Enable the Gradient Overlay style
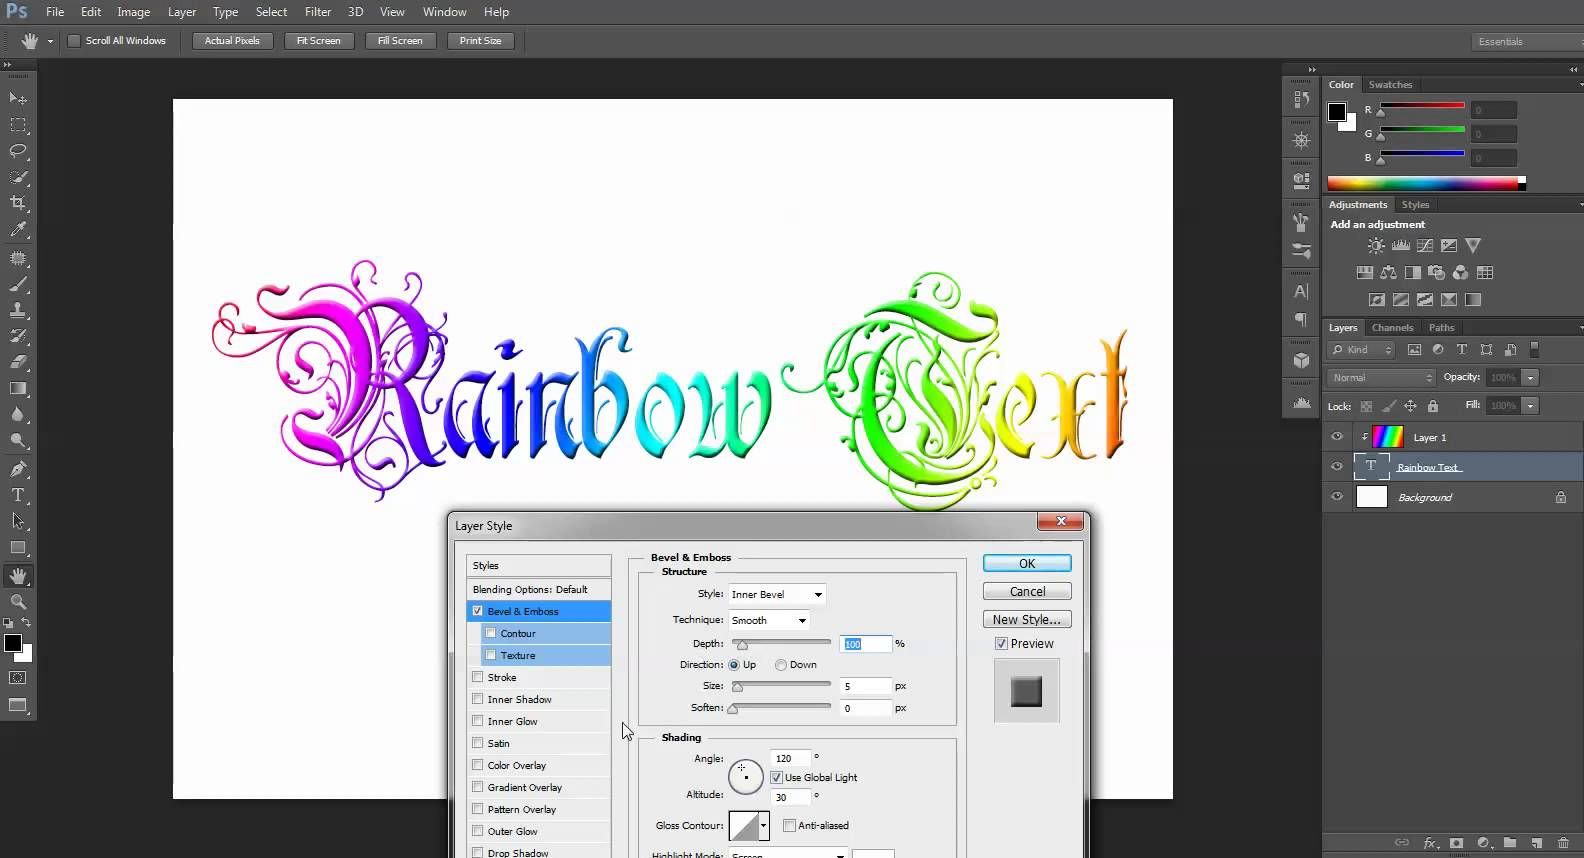Screen dimensions: 1584x858 [478, 787]
